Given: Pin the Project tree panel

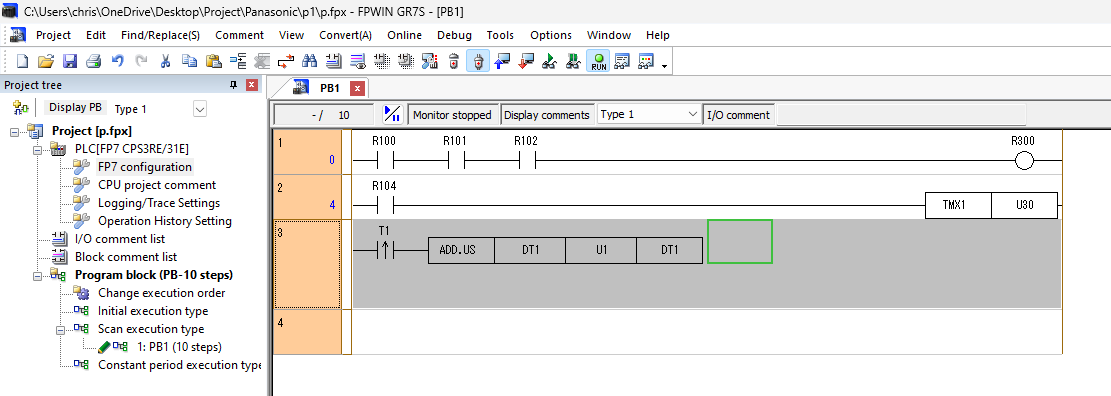Looking at the screenshot, I should coord(233,85).
